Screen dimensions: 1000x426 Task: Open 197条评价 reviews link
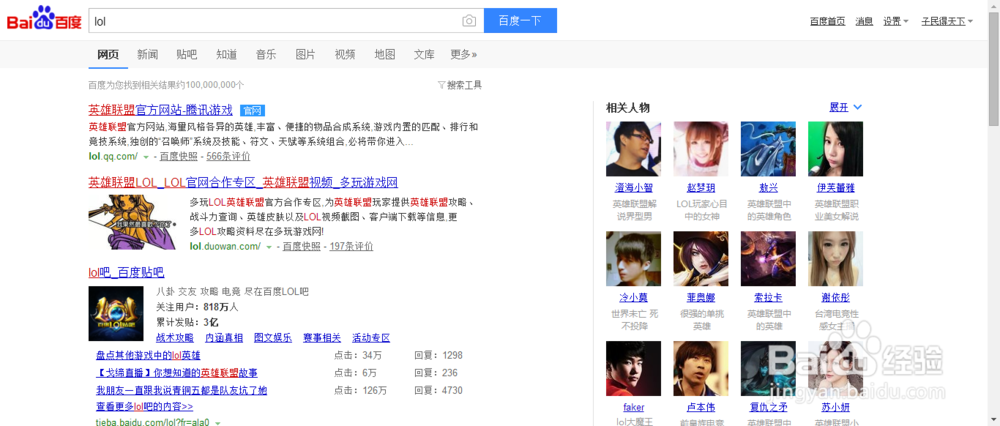(x=351, y=246)
